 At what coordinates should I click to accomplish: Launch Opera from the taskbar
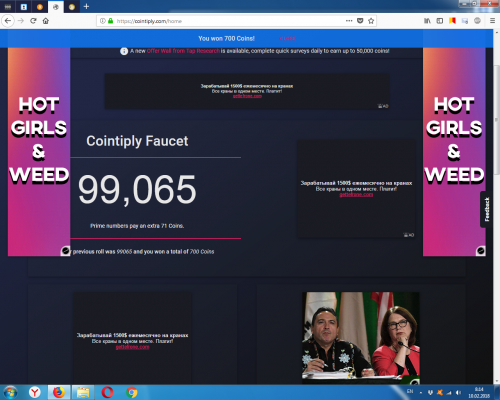(107, 392)
